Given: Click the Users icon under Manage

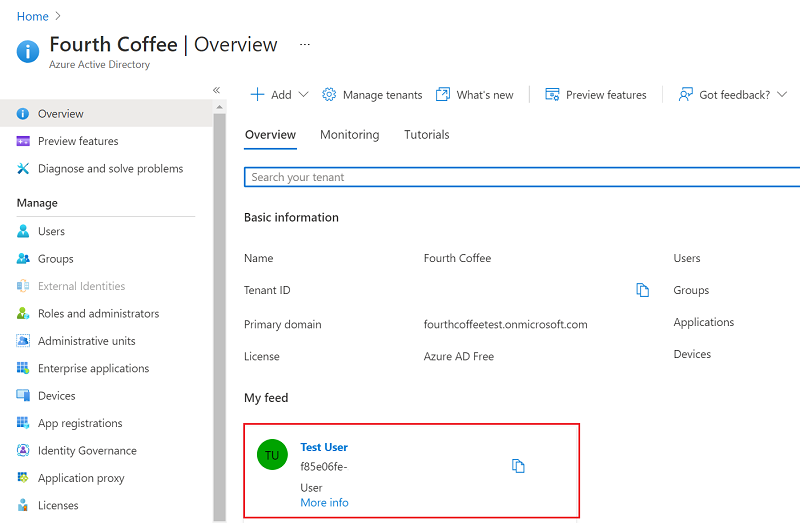Looking at the screenshot, I should (23, 231).
